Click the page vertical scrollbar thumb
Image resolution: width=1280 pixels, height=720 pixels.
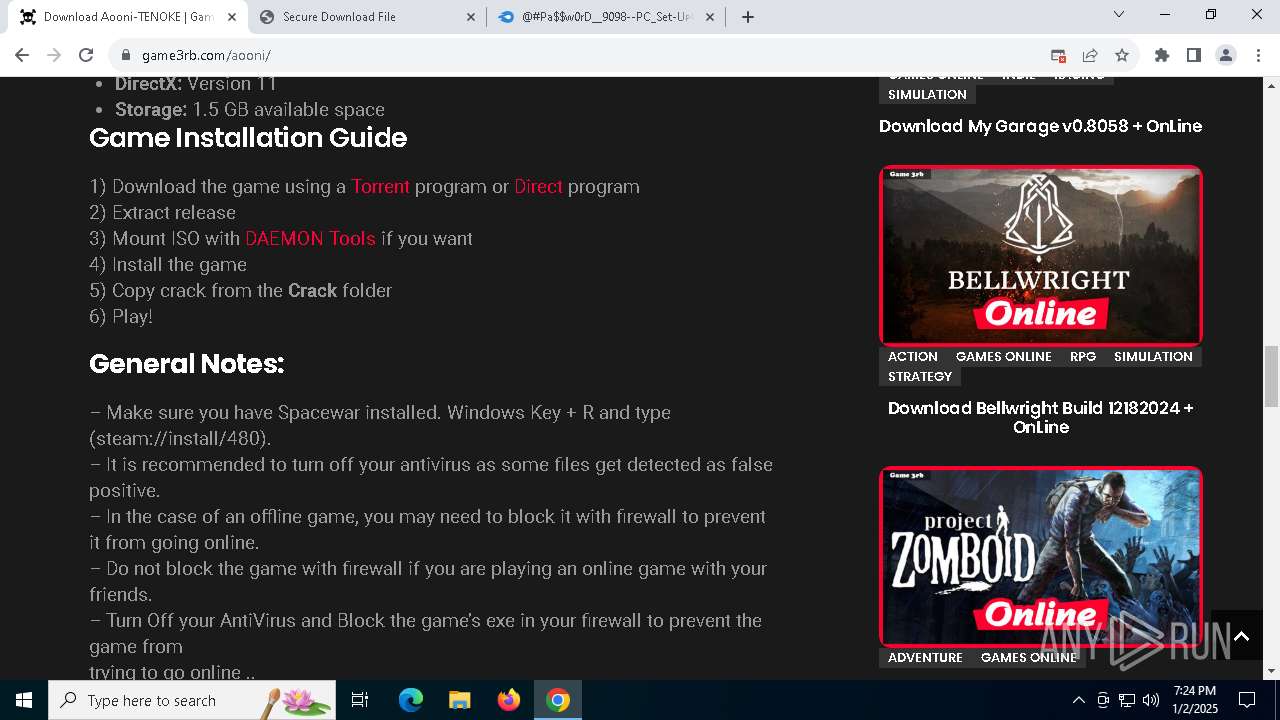point(1271,376)
